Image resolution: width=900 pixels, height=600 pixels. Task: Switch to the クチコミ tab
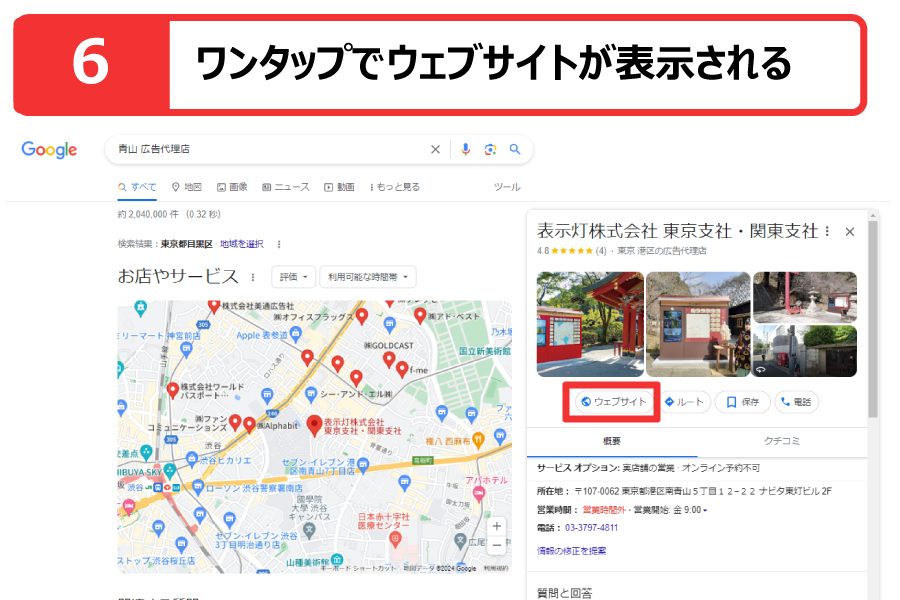click(x=782, y=442)
